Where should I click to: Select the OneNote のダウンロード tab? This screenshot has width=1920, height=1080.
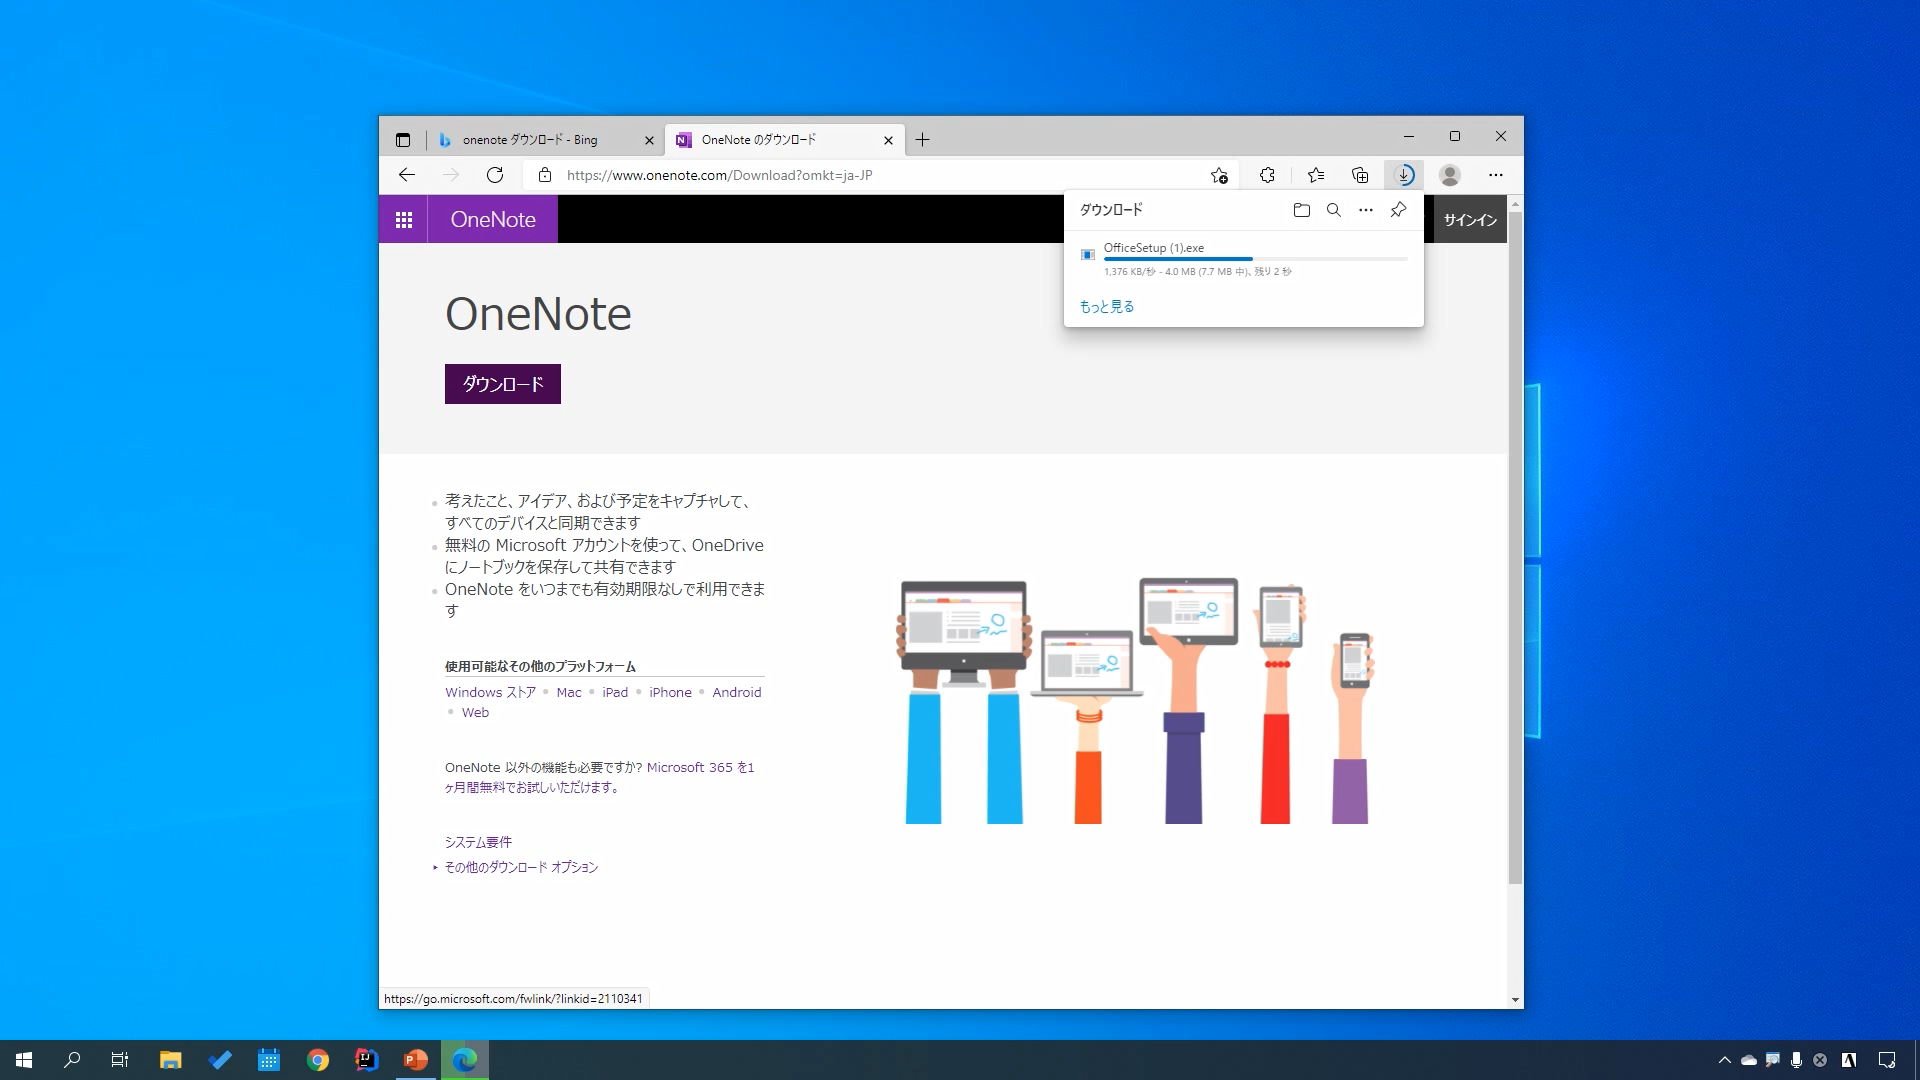(x=785, y=140)
